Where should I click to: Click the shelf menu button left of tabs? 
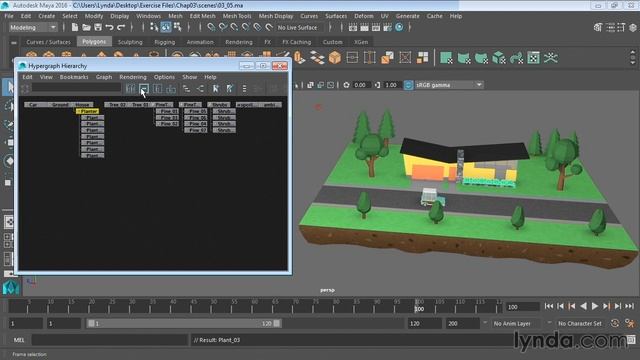pyautogui.click(x=14, y=42)
